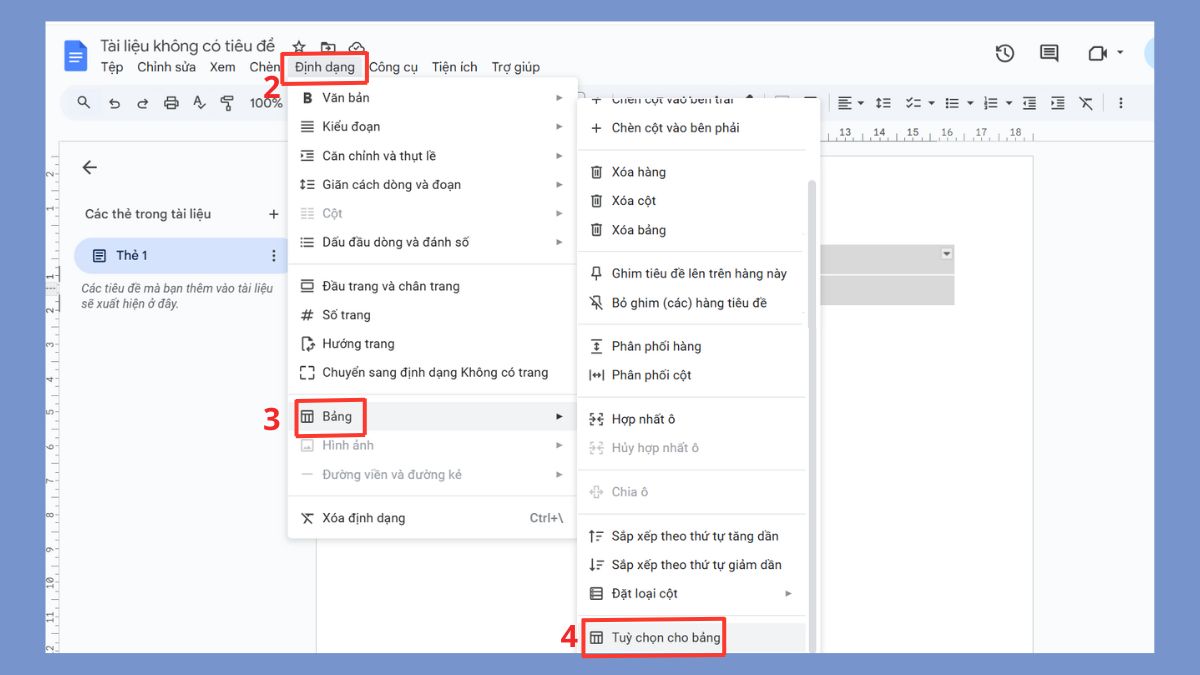The height and width of the screenshot is (675, 1200).
Task: Add a new tab with the plus button
Action: 274,213
